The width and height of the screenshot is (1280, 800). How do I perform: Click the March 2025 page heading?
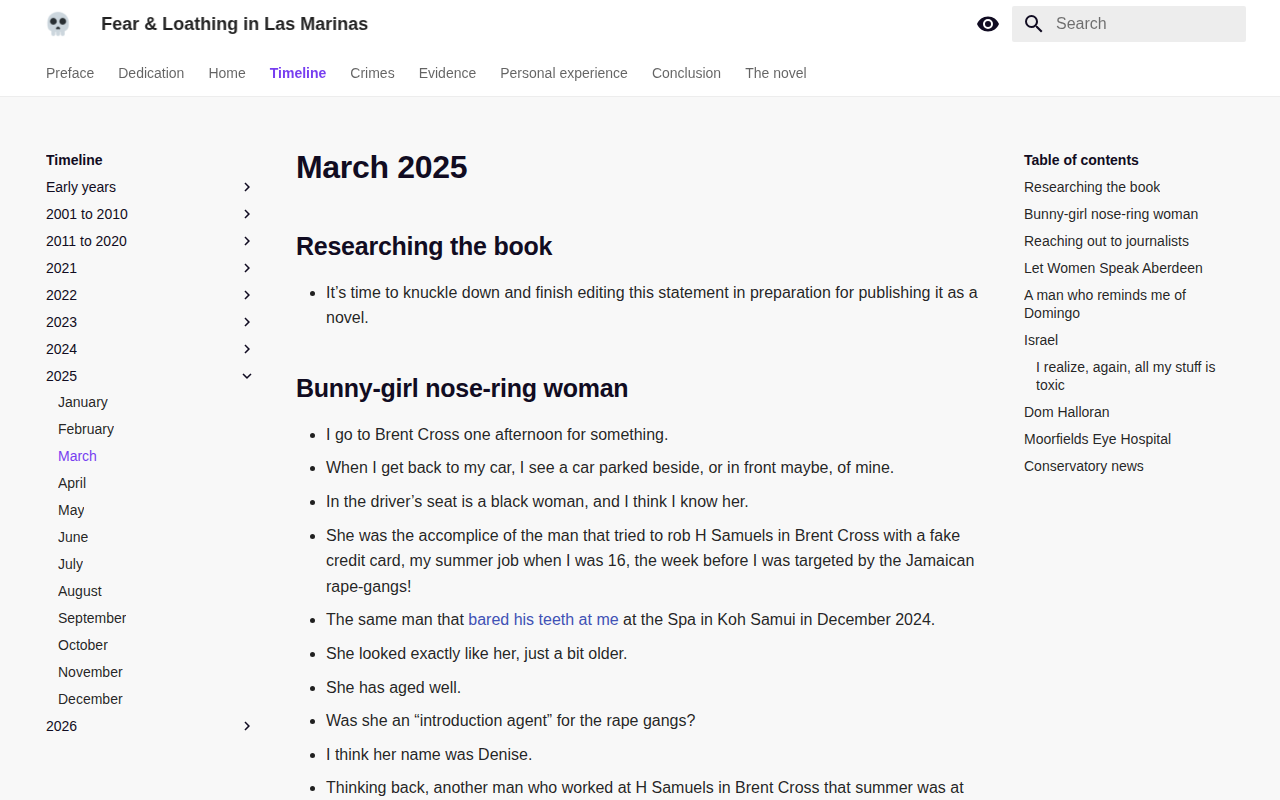(382, 167)
